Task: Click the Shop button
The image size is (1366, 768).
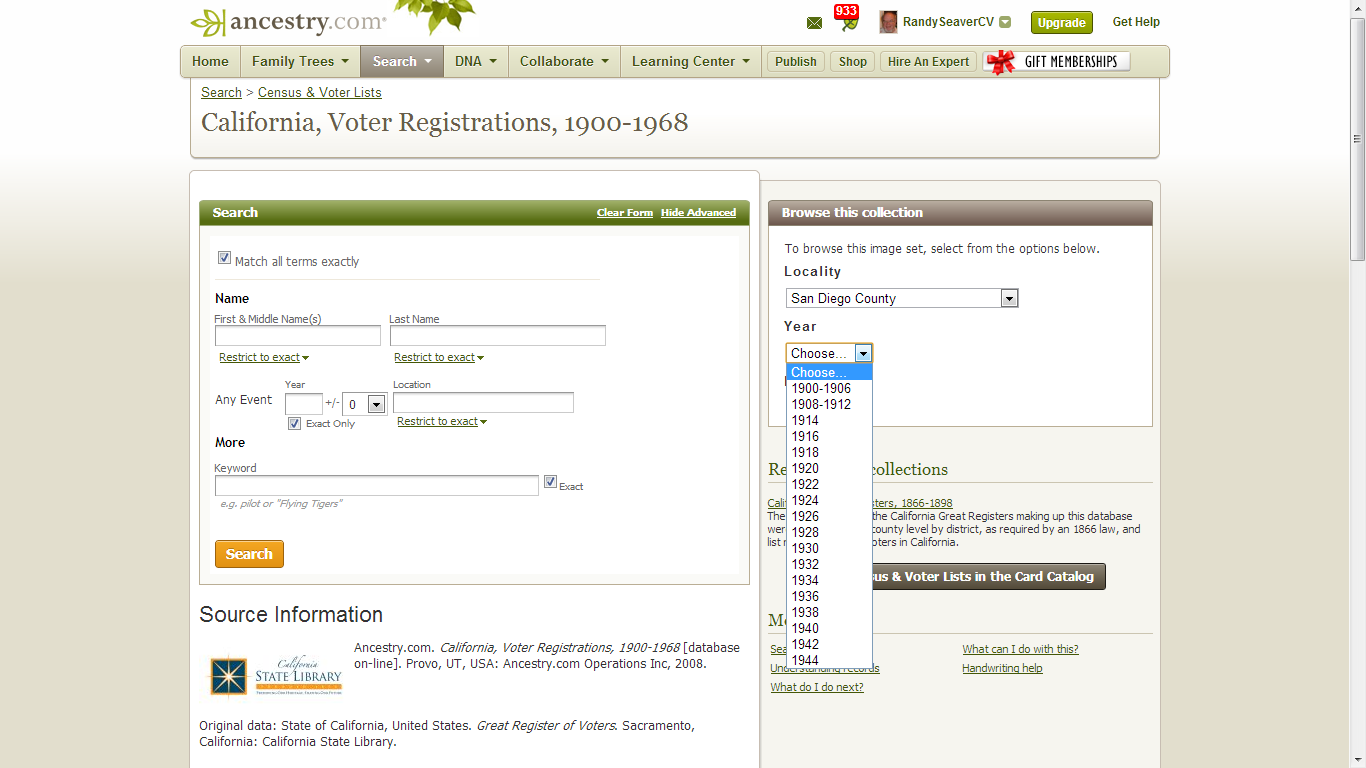Action: click(853, 61)
